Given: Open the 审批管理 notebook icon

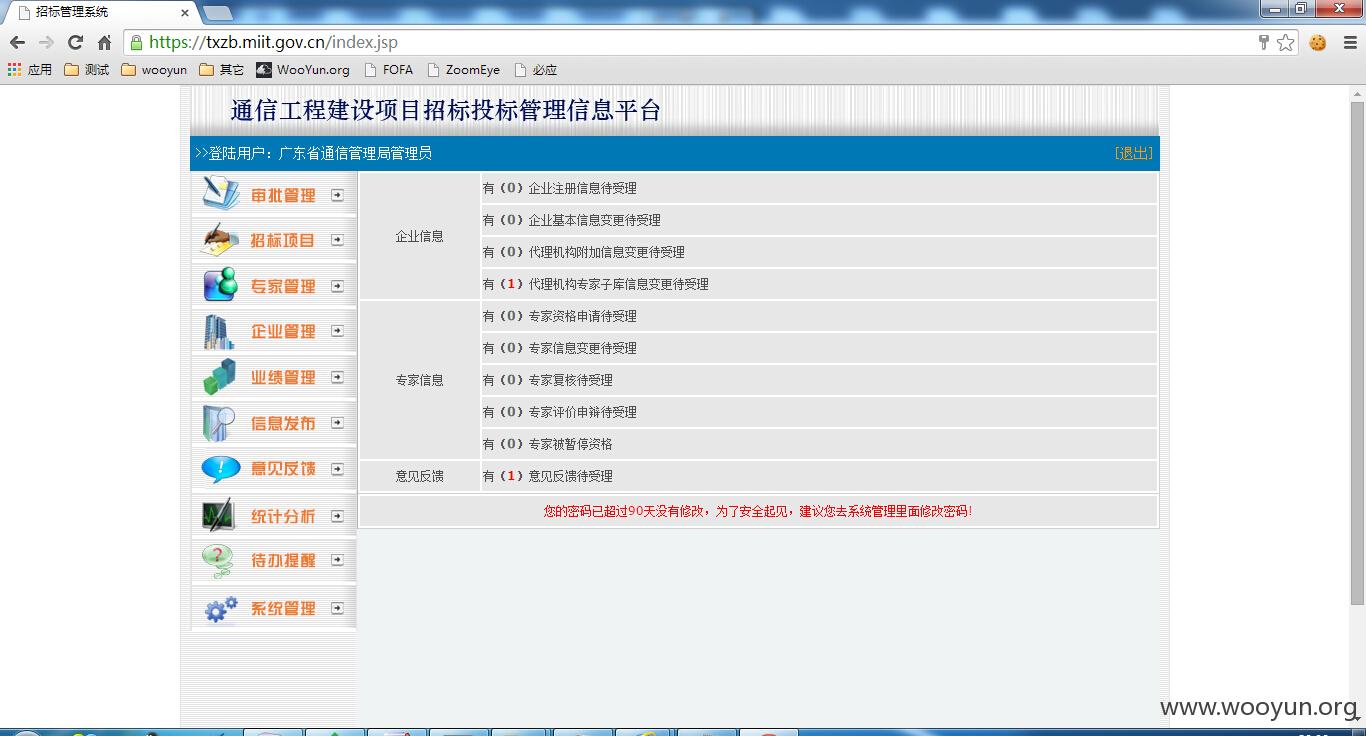Looking at the screenshot, I should tap(220, 194).
